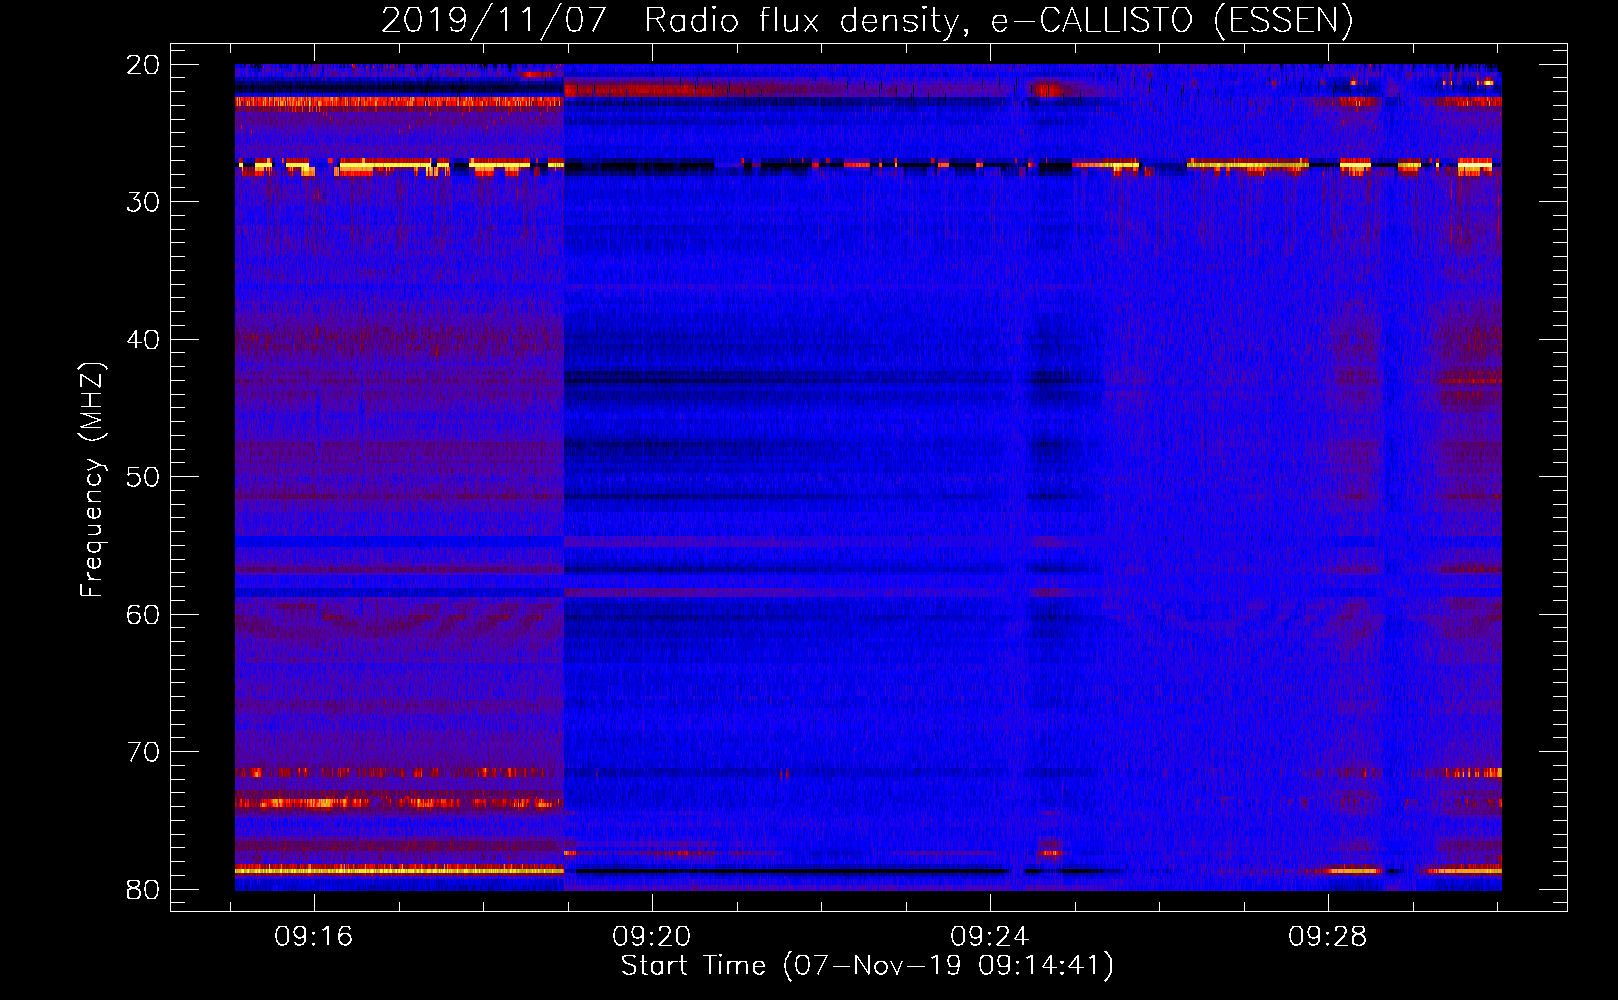Click the 09:24 time tick label
Screen dimensions: 1618x1000
point(990,937)
